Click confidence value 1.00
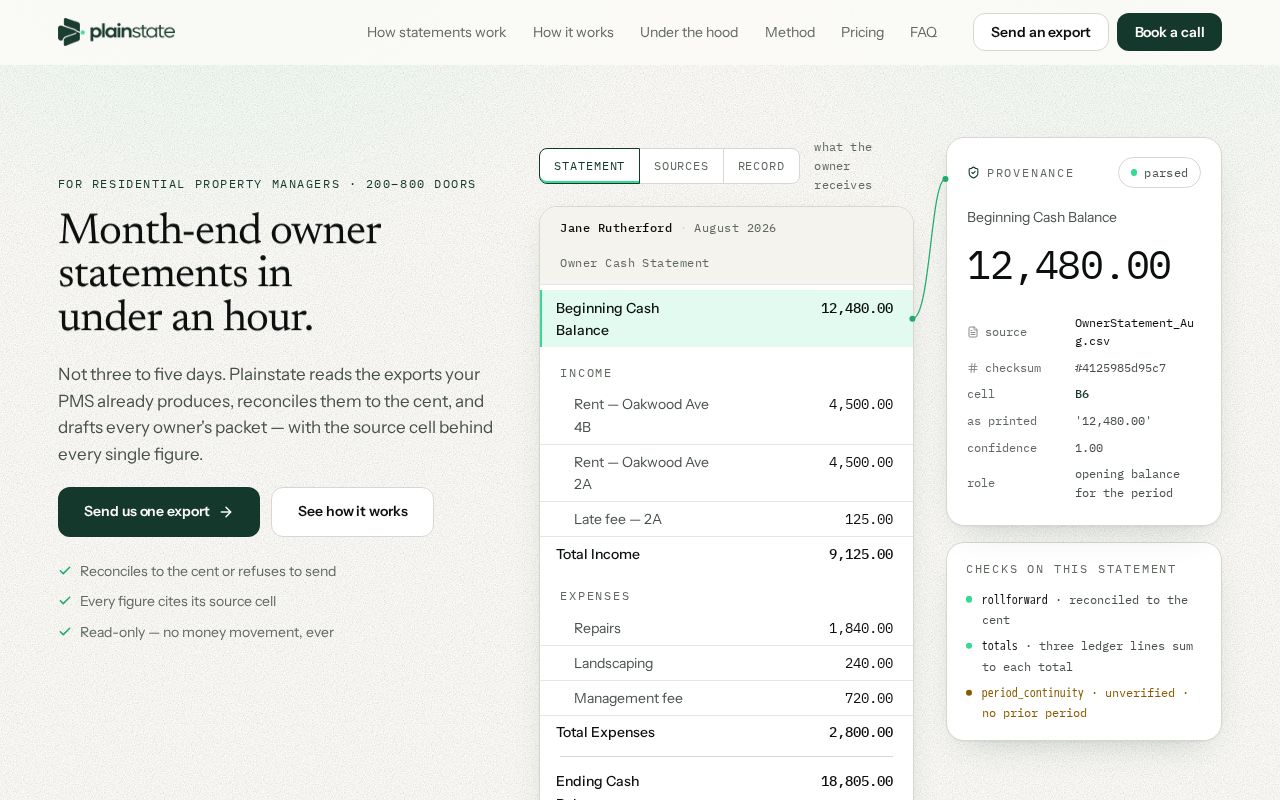The width and height of the screenshot is (1280, 800). [1089, 448]
